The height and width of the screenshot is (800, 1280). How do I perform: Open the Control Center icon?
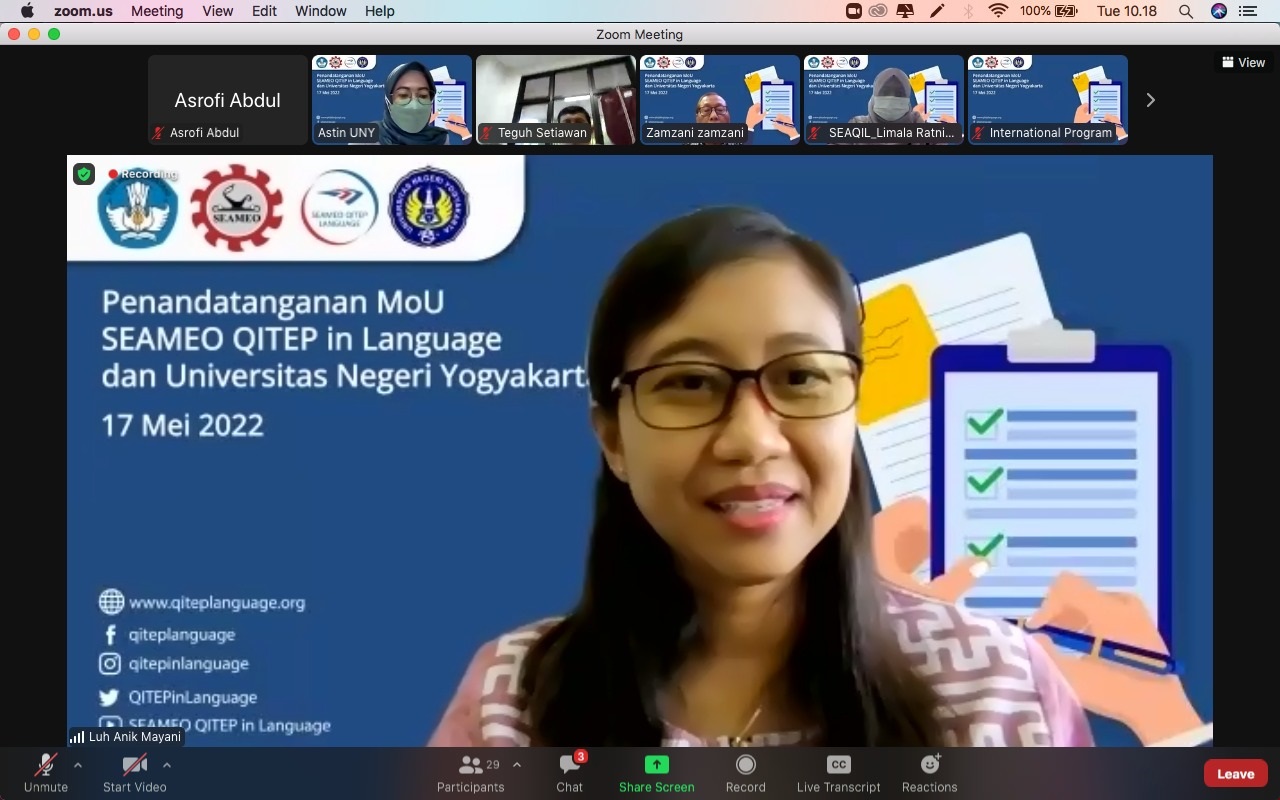[x=1247, y=11]
